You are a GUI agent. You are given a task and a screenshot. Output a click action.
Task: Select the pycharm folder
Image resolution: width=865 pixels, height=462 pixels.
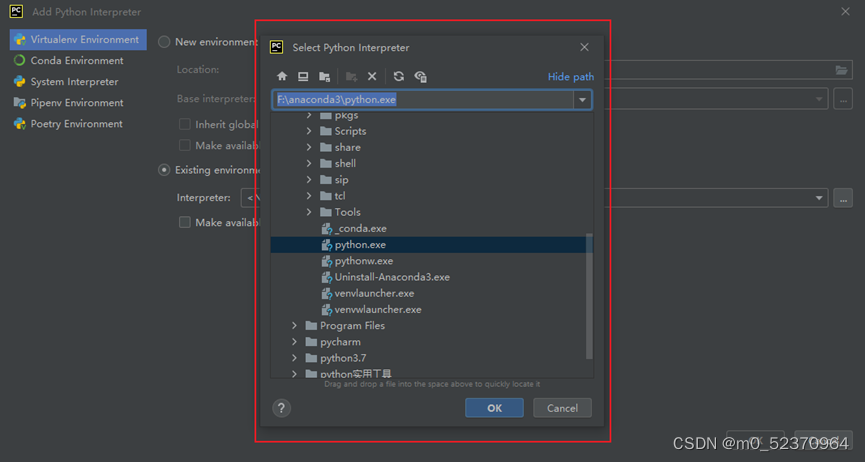point(340,342)
